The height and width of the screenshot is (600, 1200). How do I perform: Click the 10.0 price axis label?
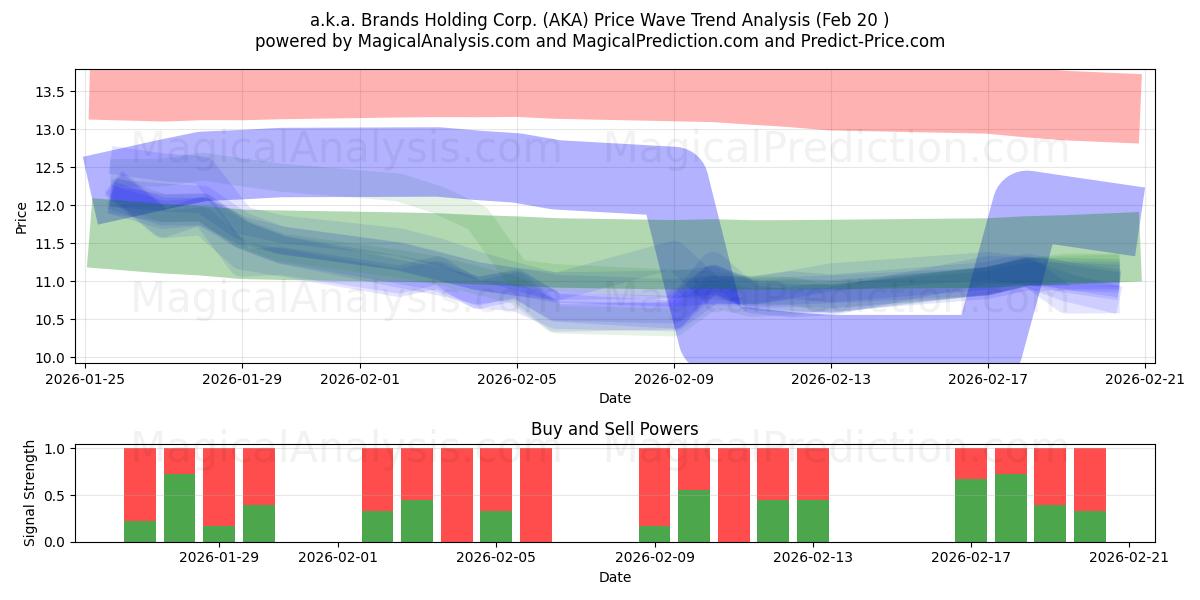[x=50, y=358]
